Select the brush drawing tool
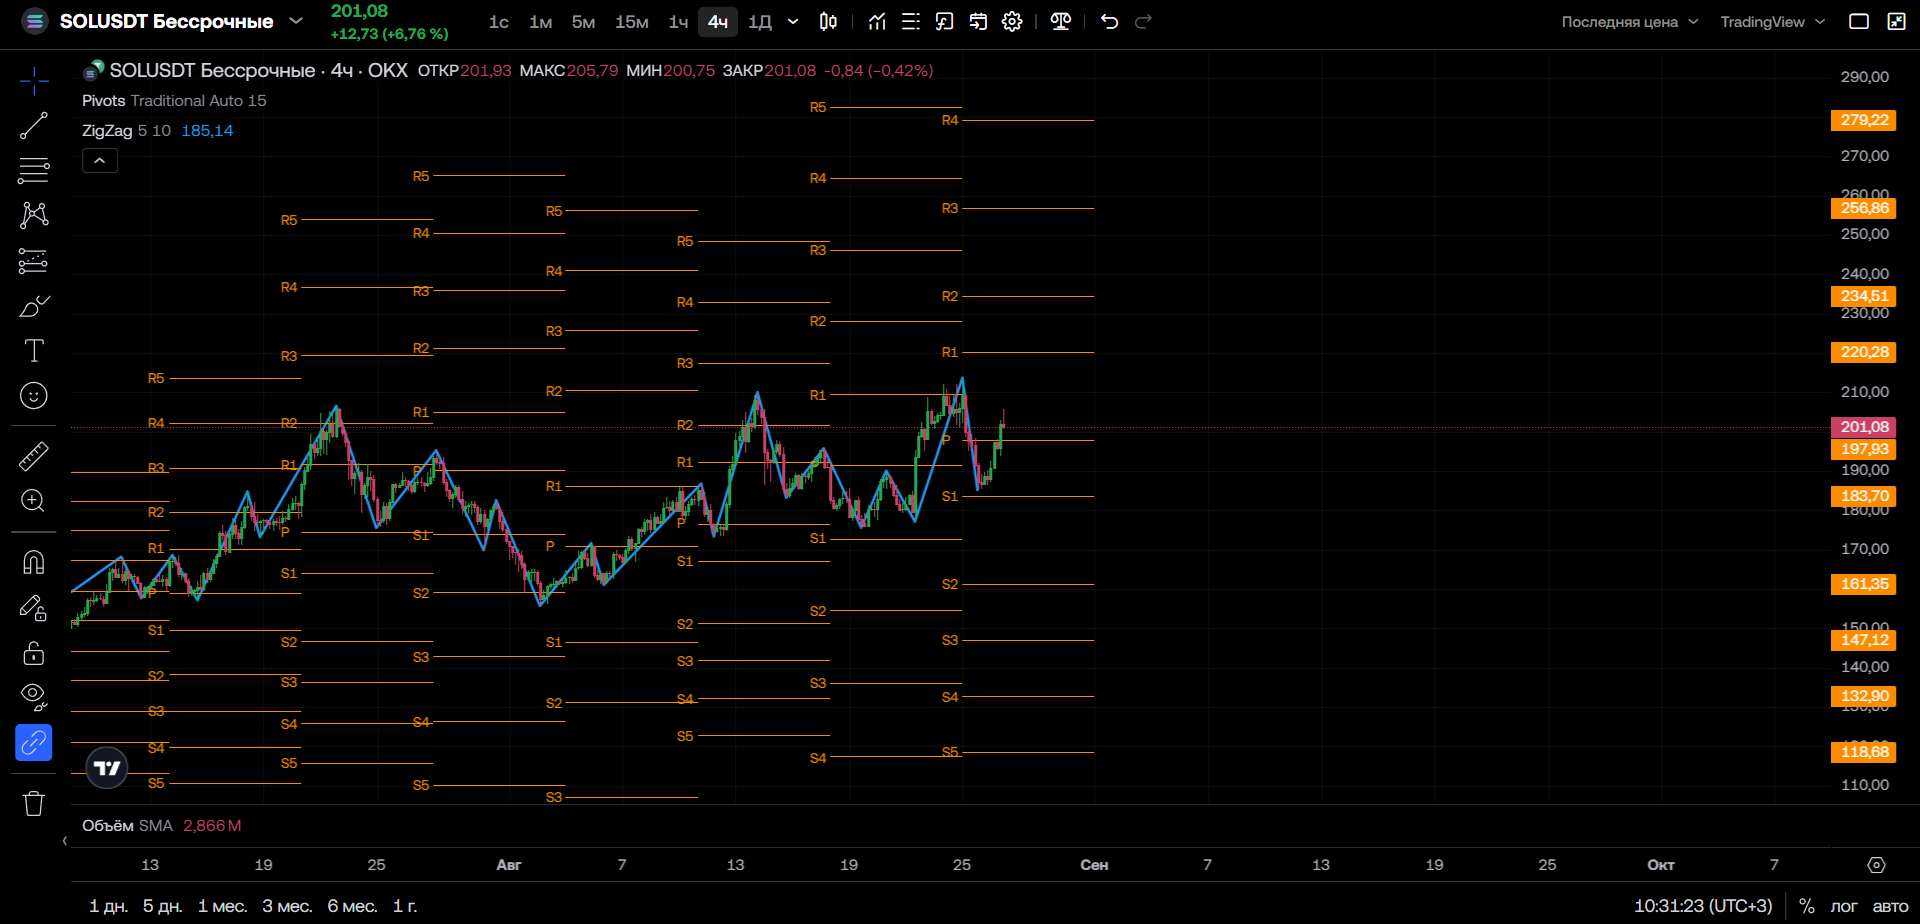 click(x=33, y=306)
